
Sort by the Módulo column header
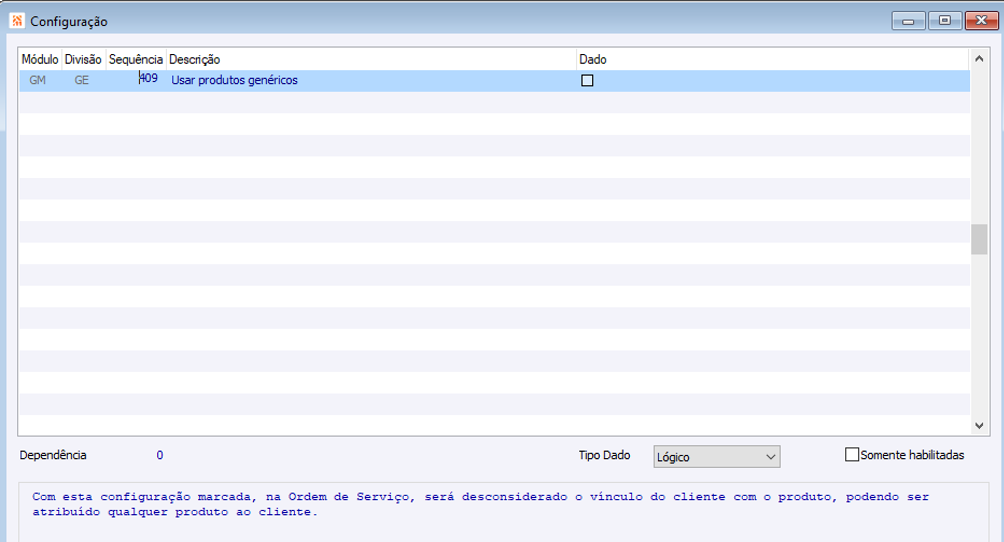[40, 60]
